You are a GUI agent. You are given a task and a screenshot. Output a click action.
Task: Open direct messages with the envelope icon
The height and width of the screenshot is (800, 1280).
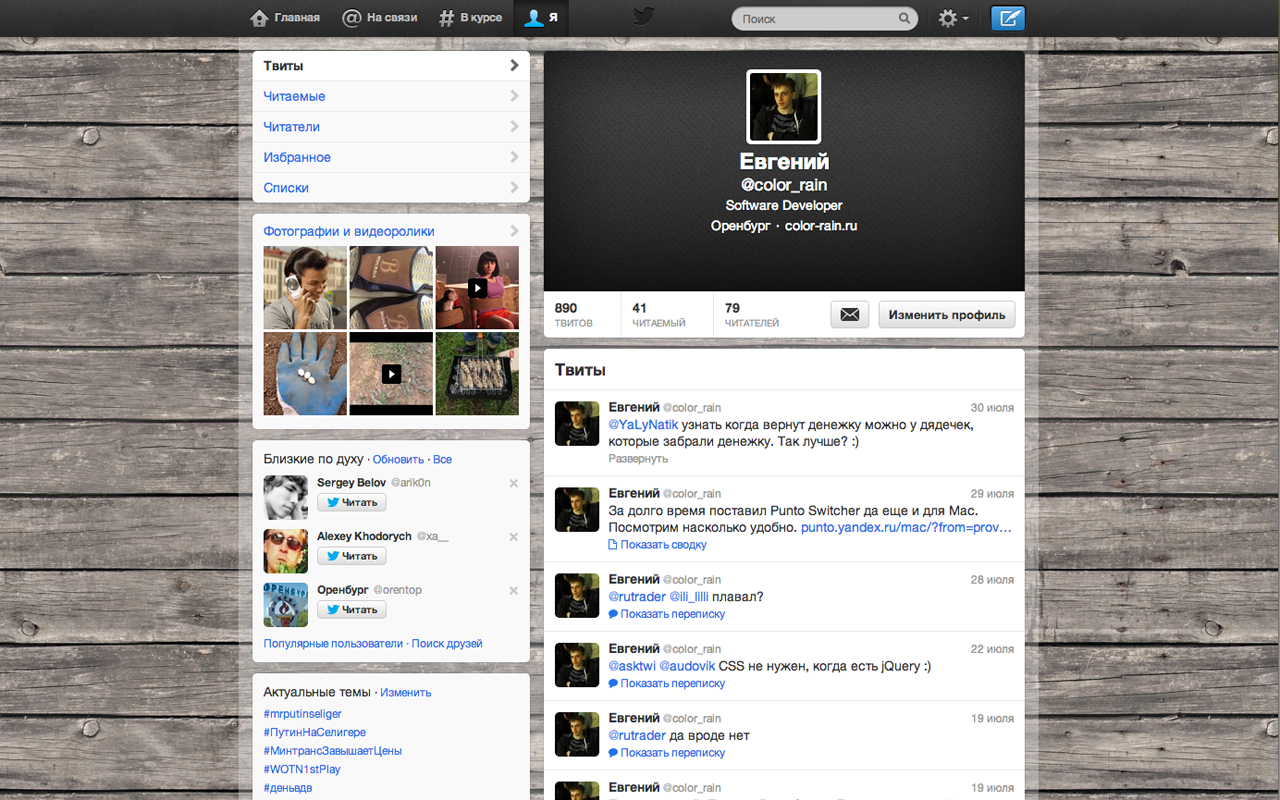click(x=849, y=314)
